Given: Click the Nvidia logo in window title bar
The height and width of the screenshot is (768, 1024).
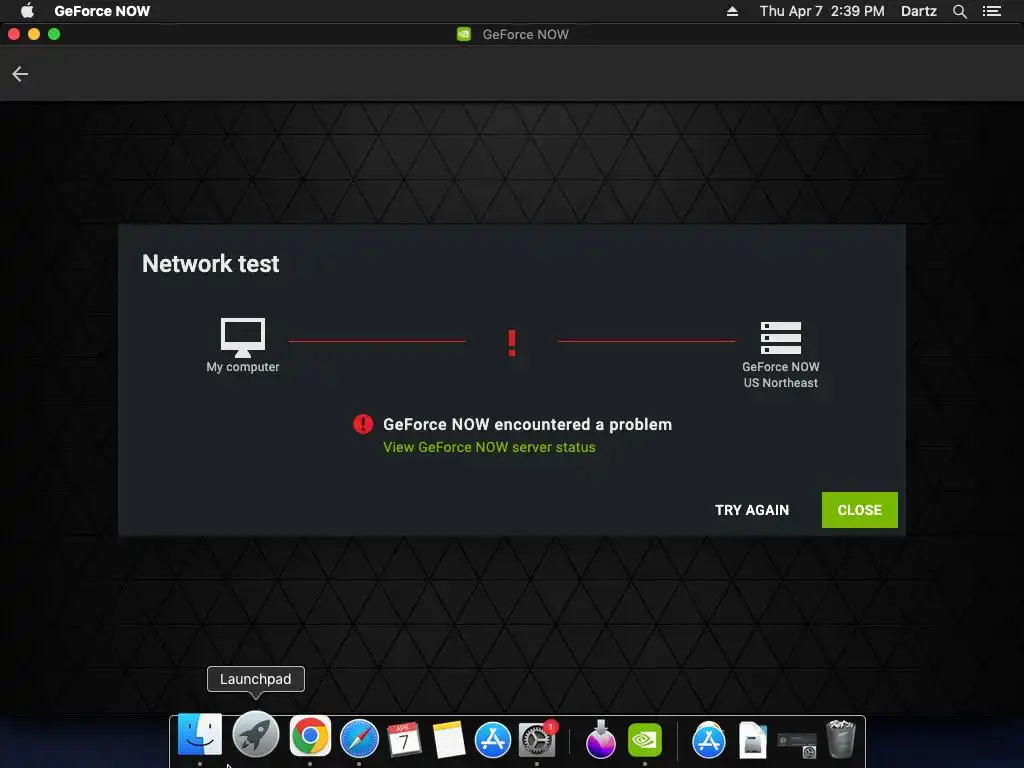Looking at the screenshot, I should (x=464, y=34).
